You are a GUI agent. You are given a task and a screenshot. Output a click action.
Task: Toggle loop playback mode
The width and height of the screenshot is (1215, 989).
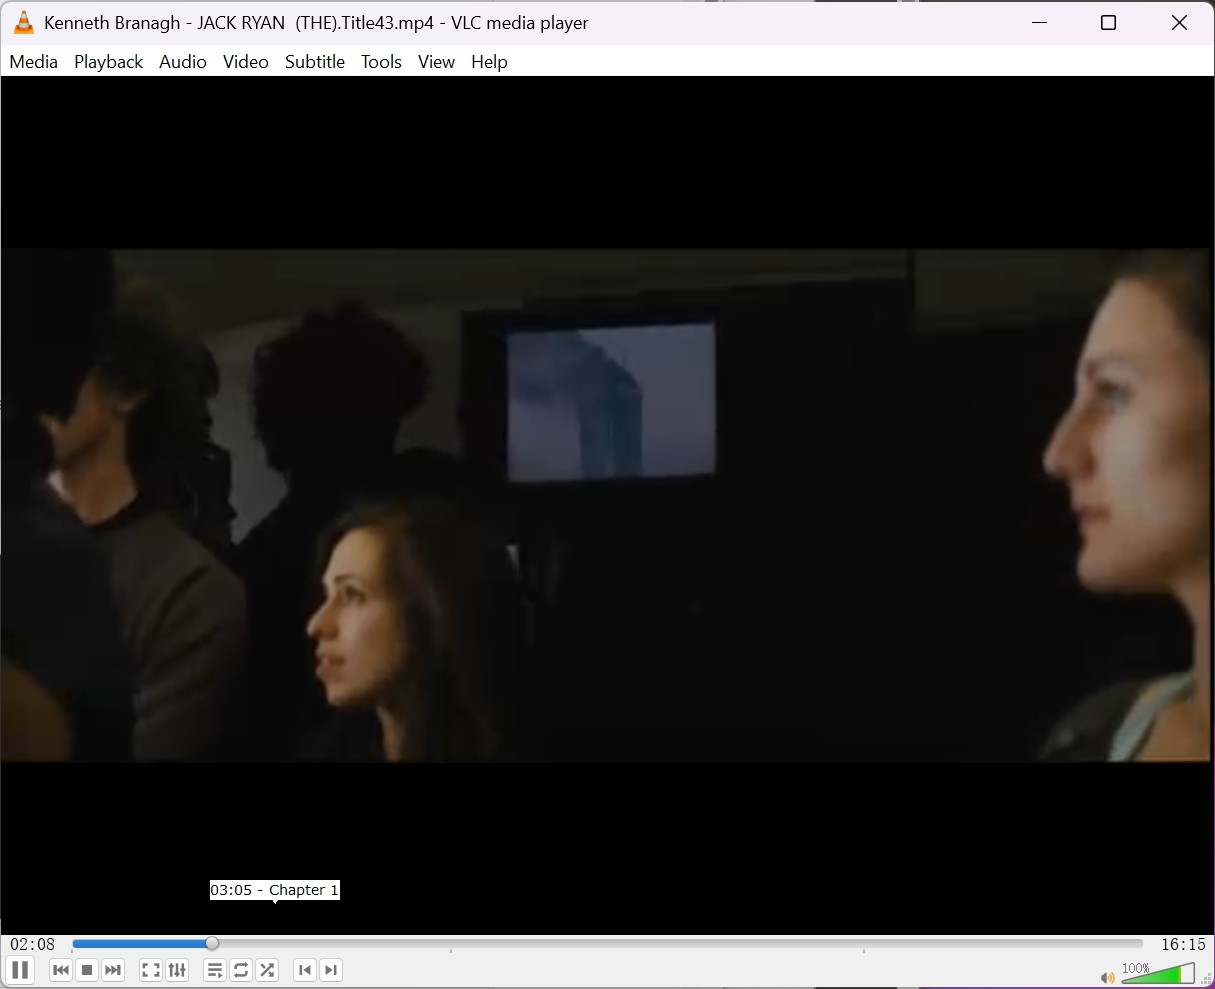click(x=241, y=969)
